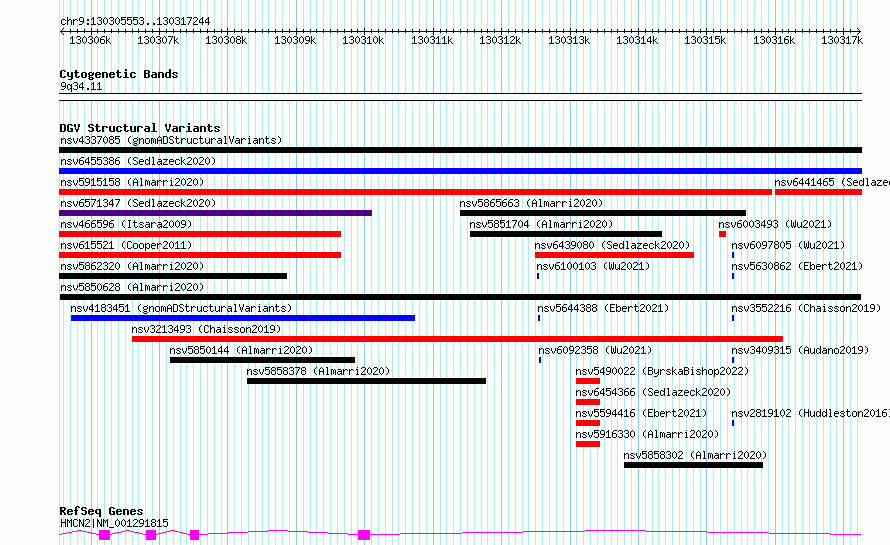Open the nsv6003493 (Wu2021) label
The image size is (890, 545).
click(x=775, y=224)
